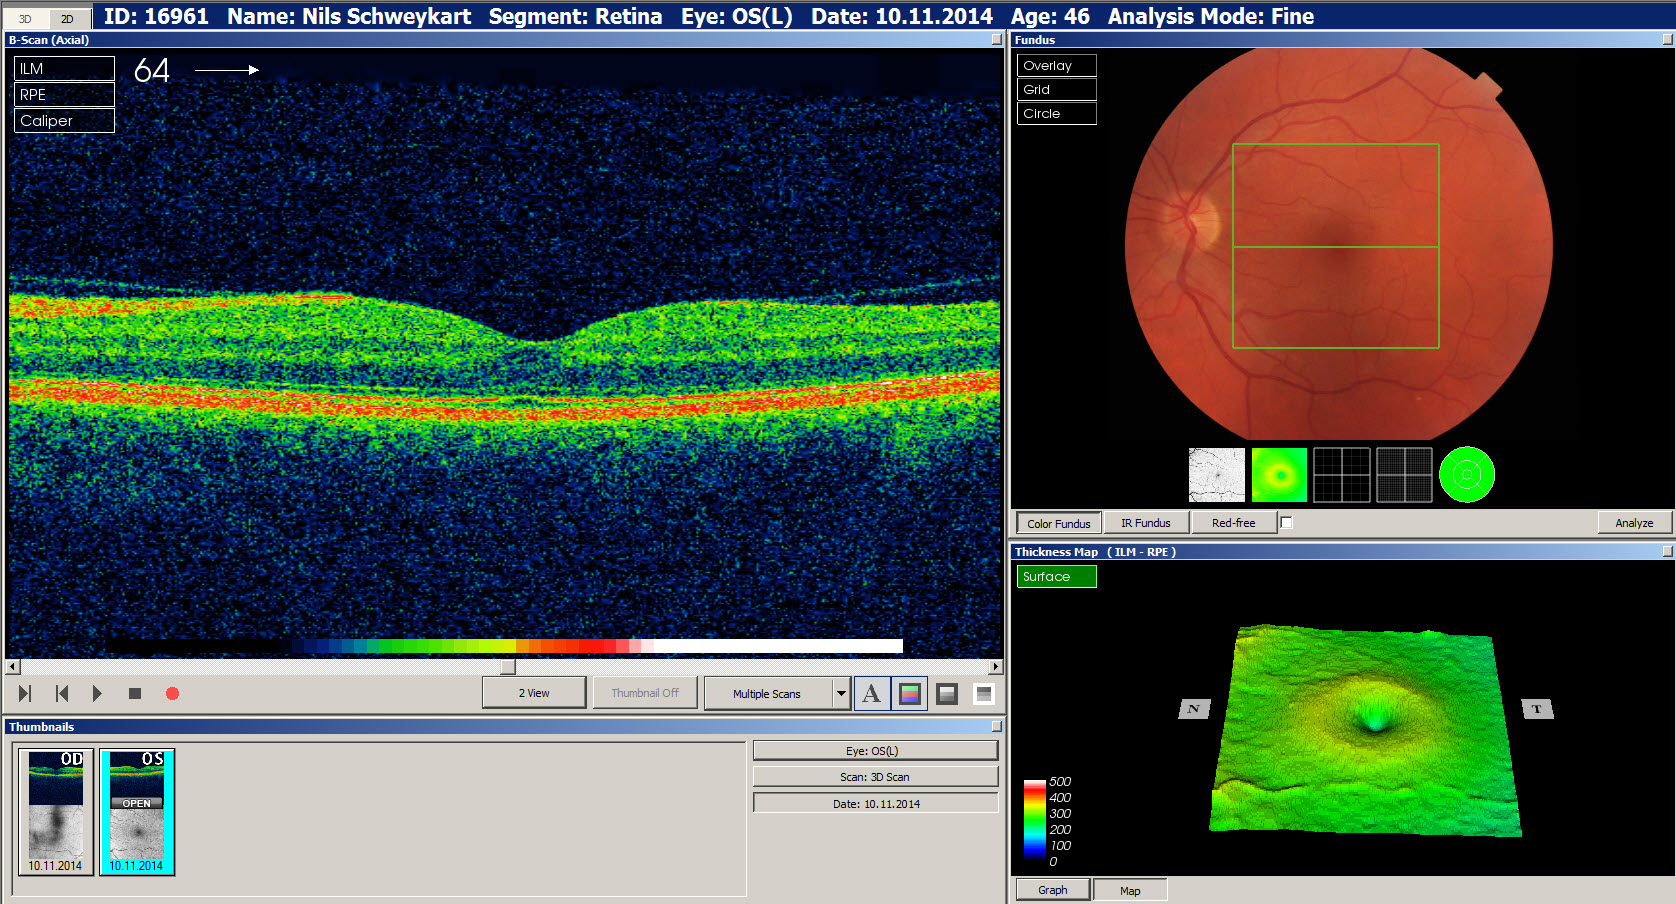Viewport: 1676px width, 904px height.
Task: Expand the B-Scan (Axial) panel
Action: point(996,40)
